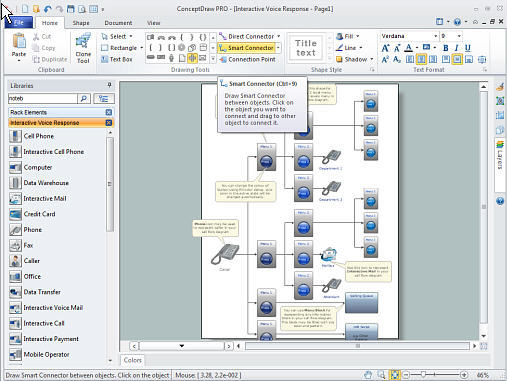
Task: Click the library search input field
Action: (43, 99)
